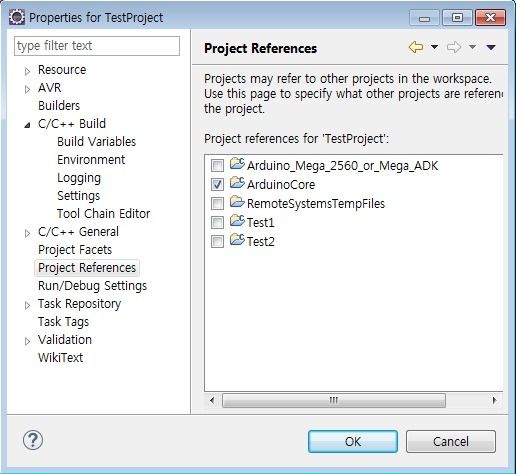Open the forward history dropdown arrow
The height and width of the screenshot is (474, 516).
click(x=472, y=47)
